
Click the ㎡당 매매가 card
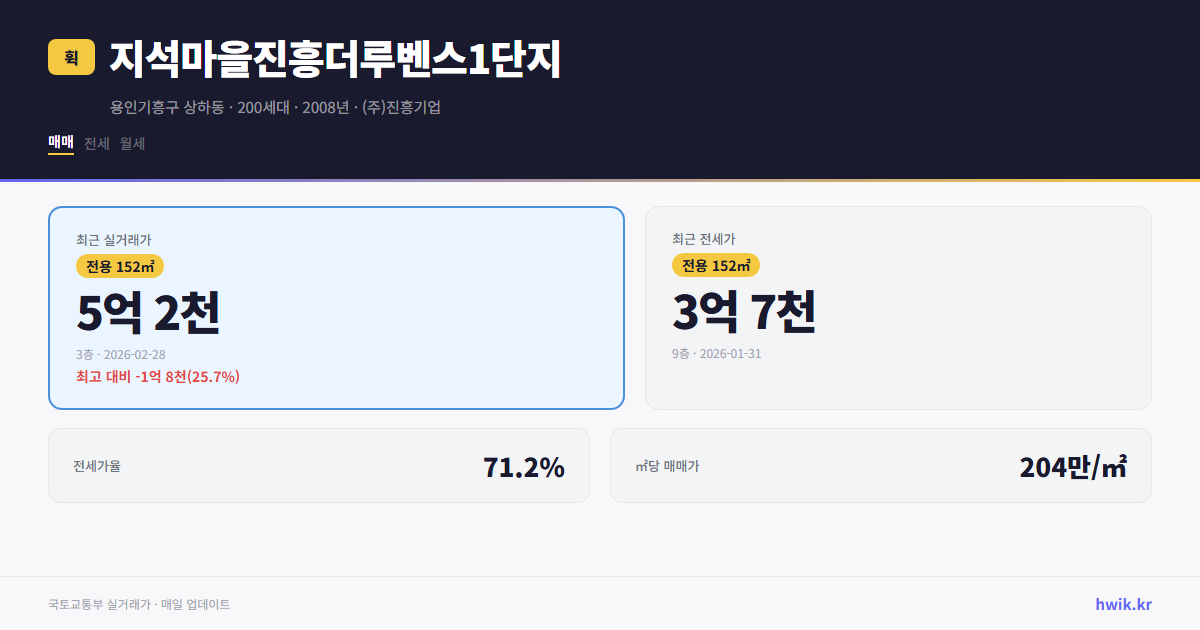(x=880, y=465)
